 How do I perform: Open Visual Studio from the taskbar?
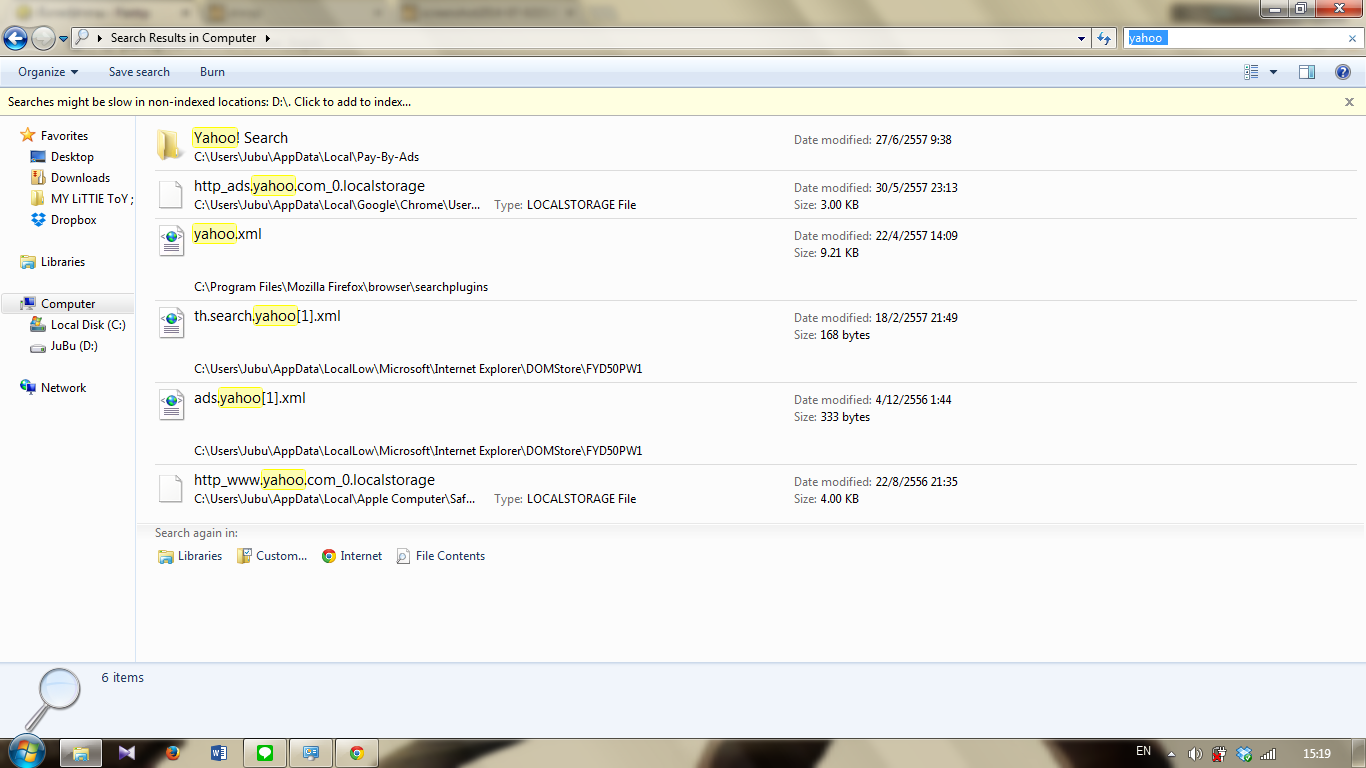(127, 753)
